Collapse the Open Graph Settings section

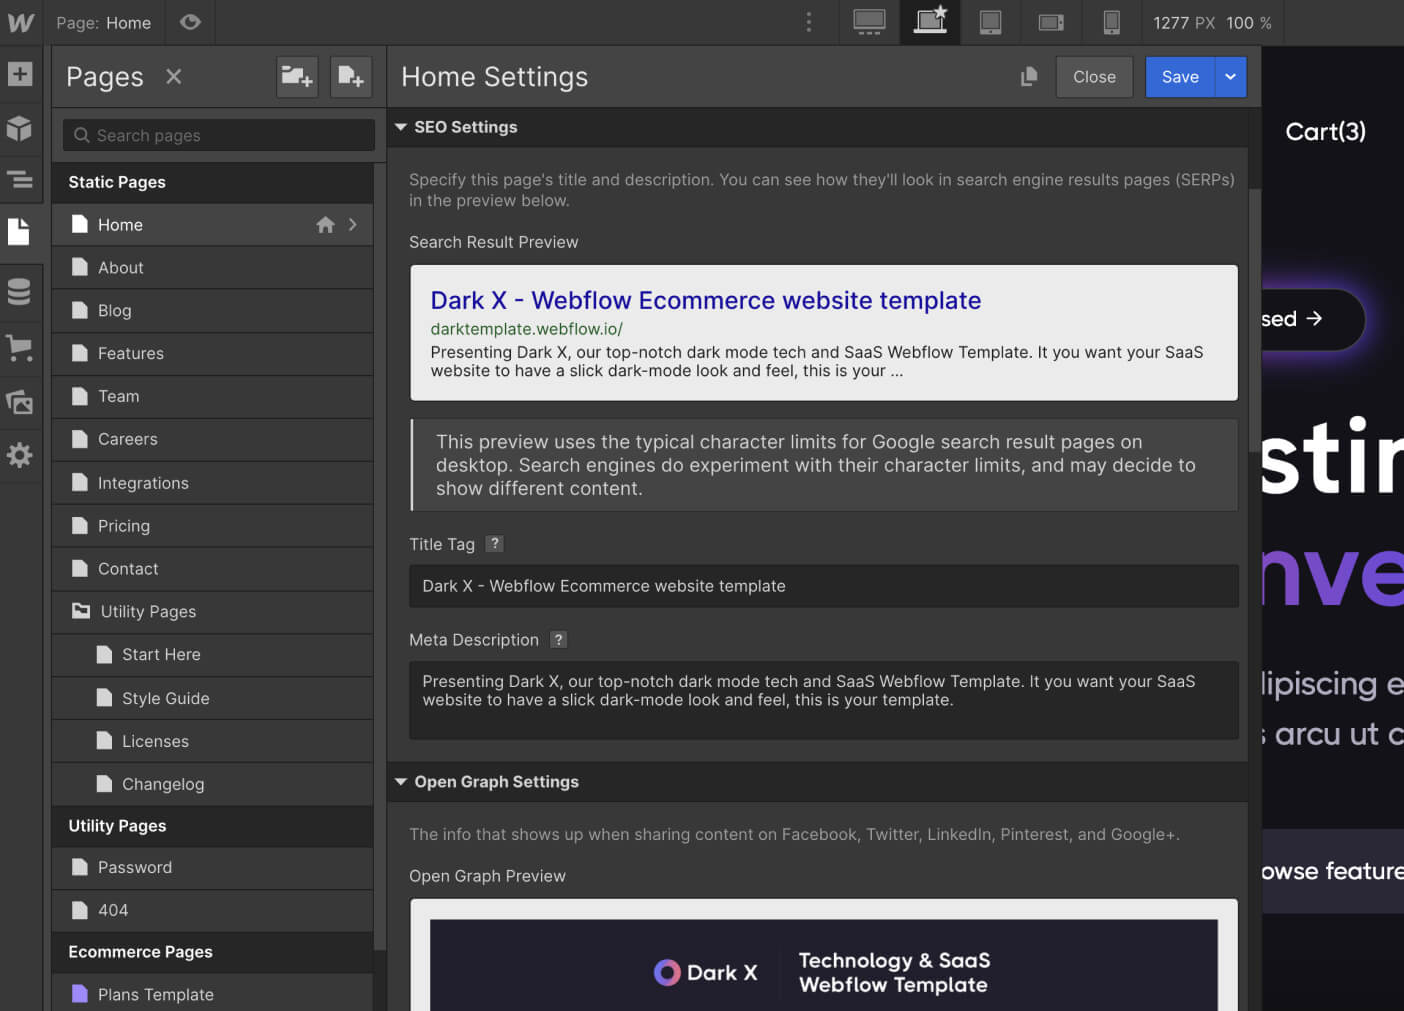coord(400,781)
